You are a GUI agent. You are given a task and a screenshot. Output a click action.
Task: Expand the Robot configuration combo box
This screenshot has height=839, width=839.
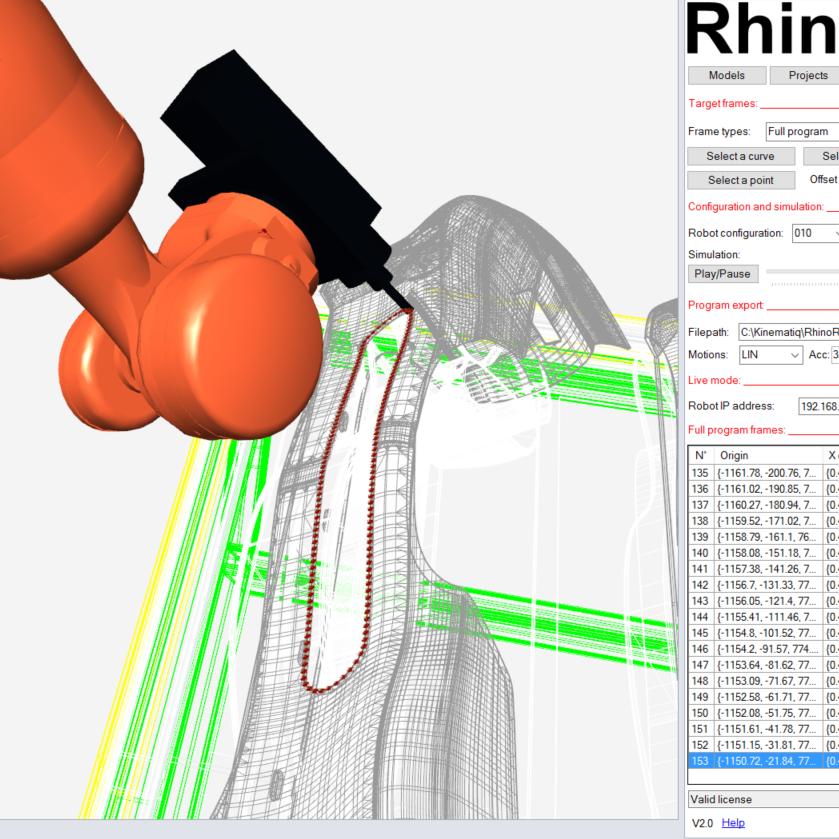814,233
